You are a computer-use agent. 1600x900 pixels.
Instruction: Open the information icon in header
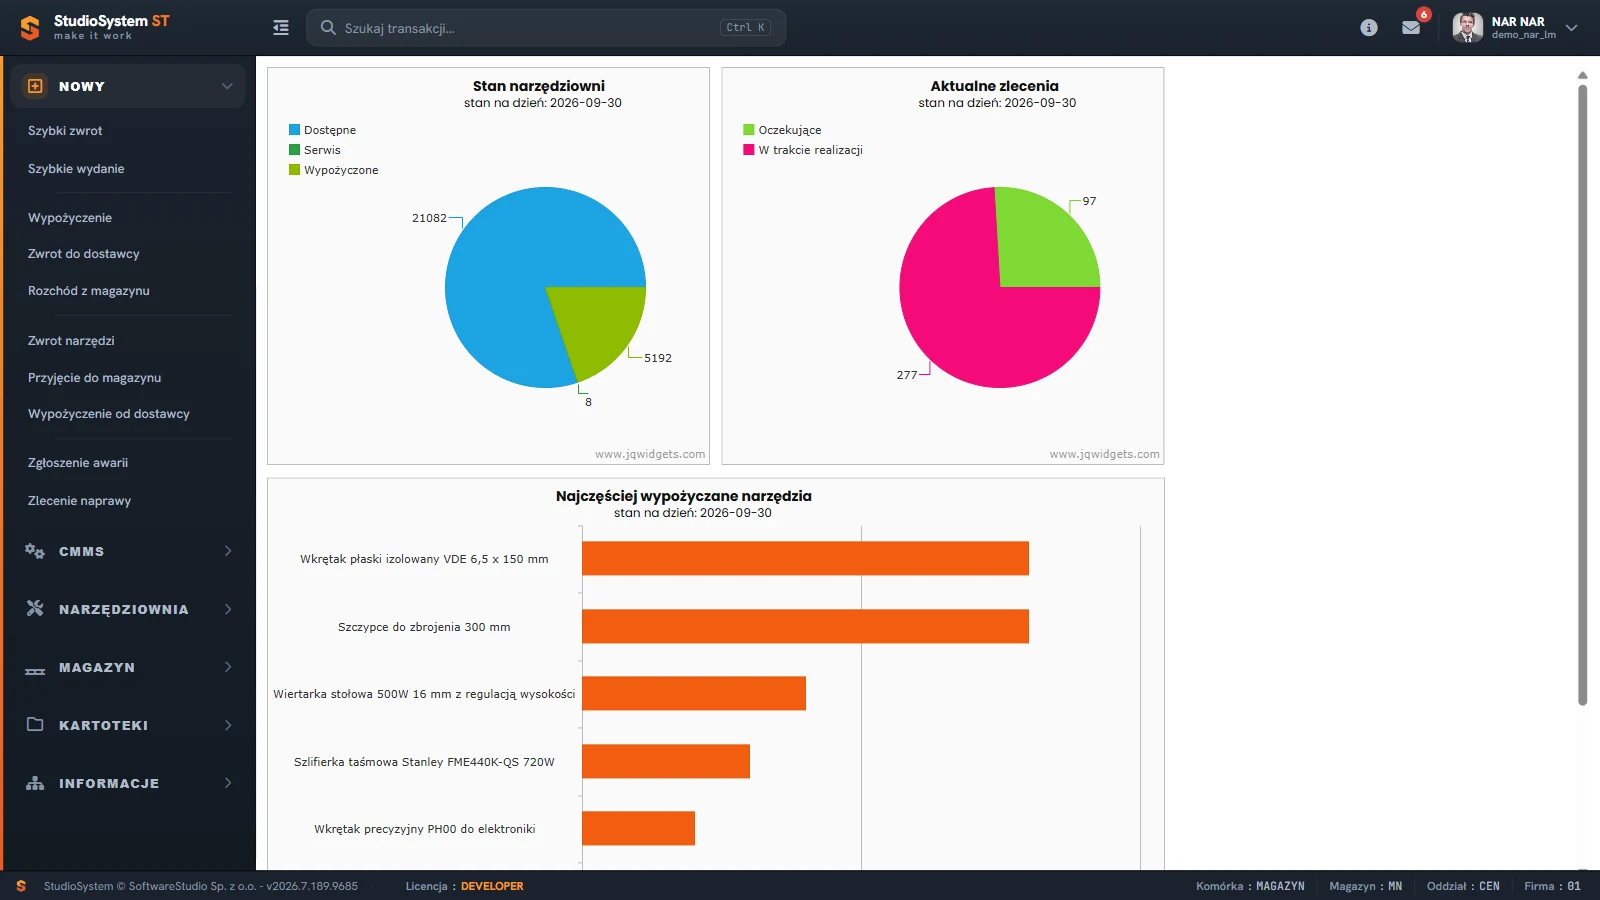[x=1369, y=28]
